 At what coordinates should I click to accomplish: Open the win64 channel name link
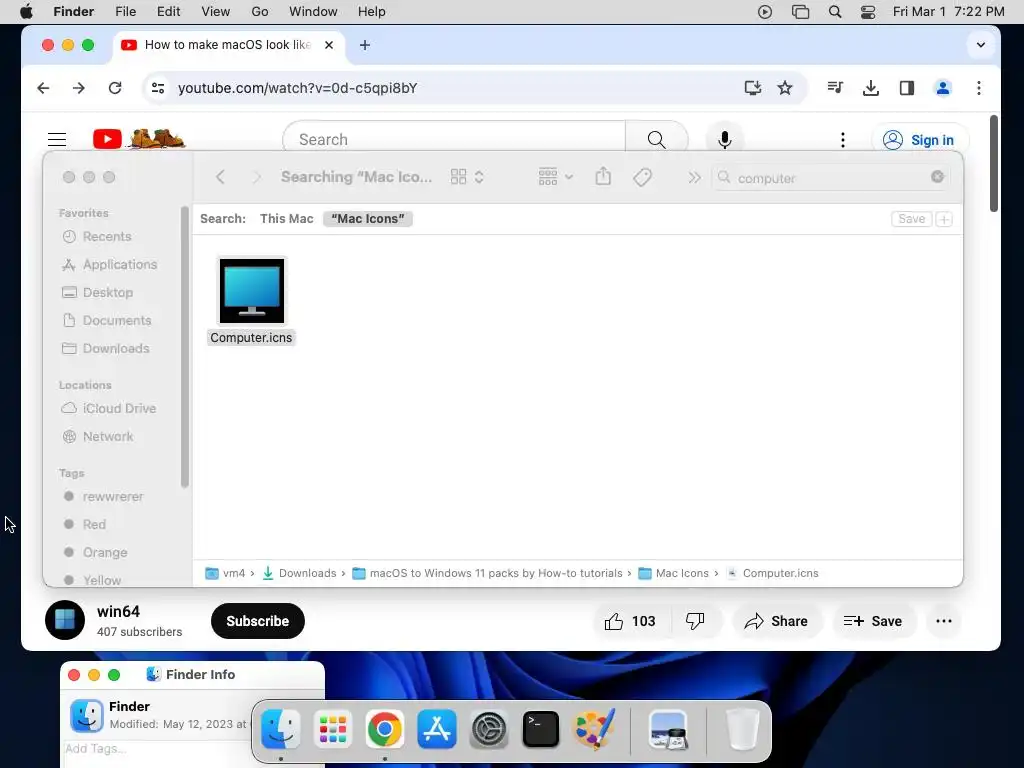pyautogui.click(x=118, y=611)
